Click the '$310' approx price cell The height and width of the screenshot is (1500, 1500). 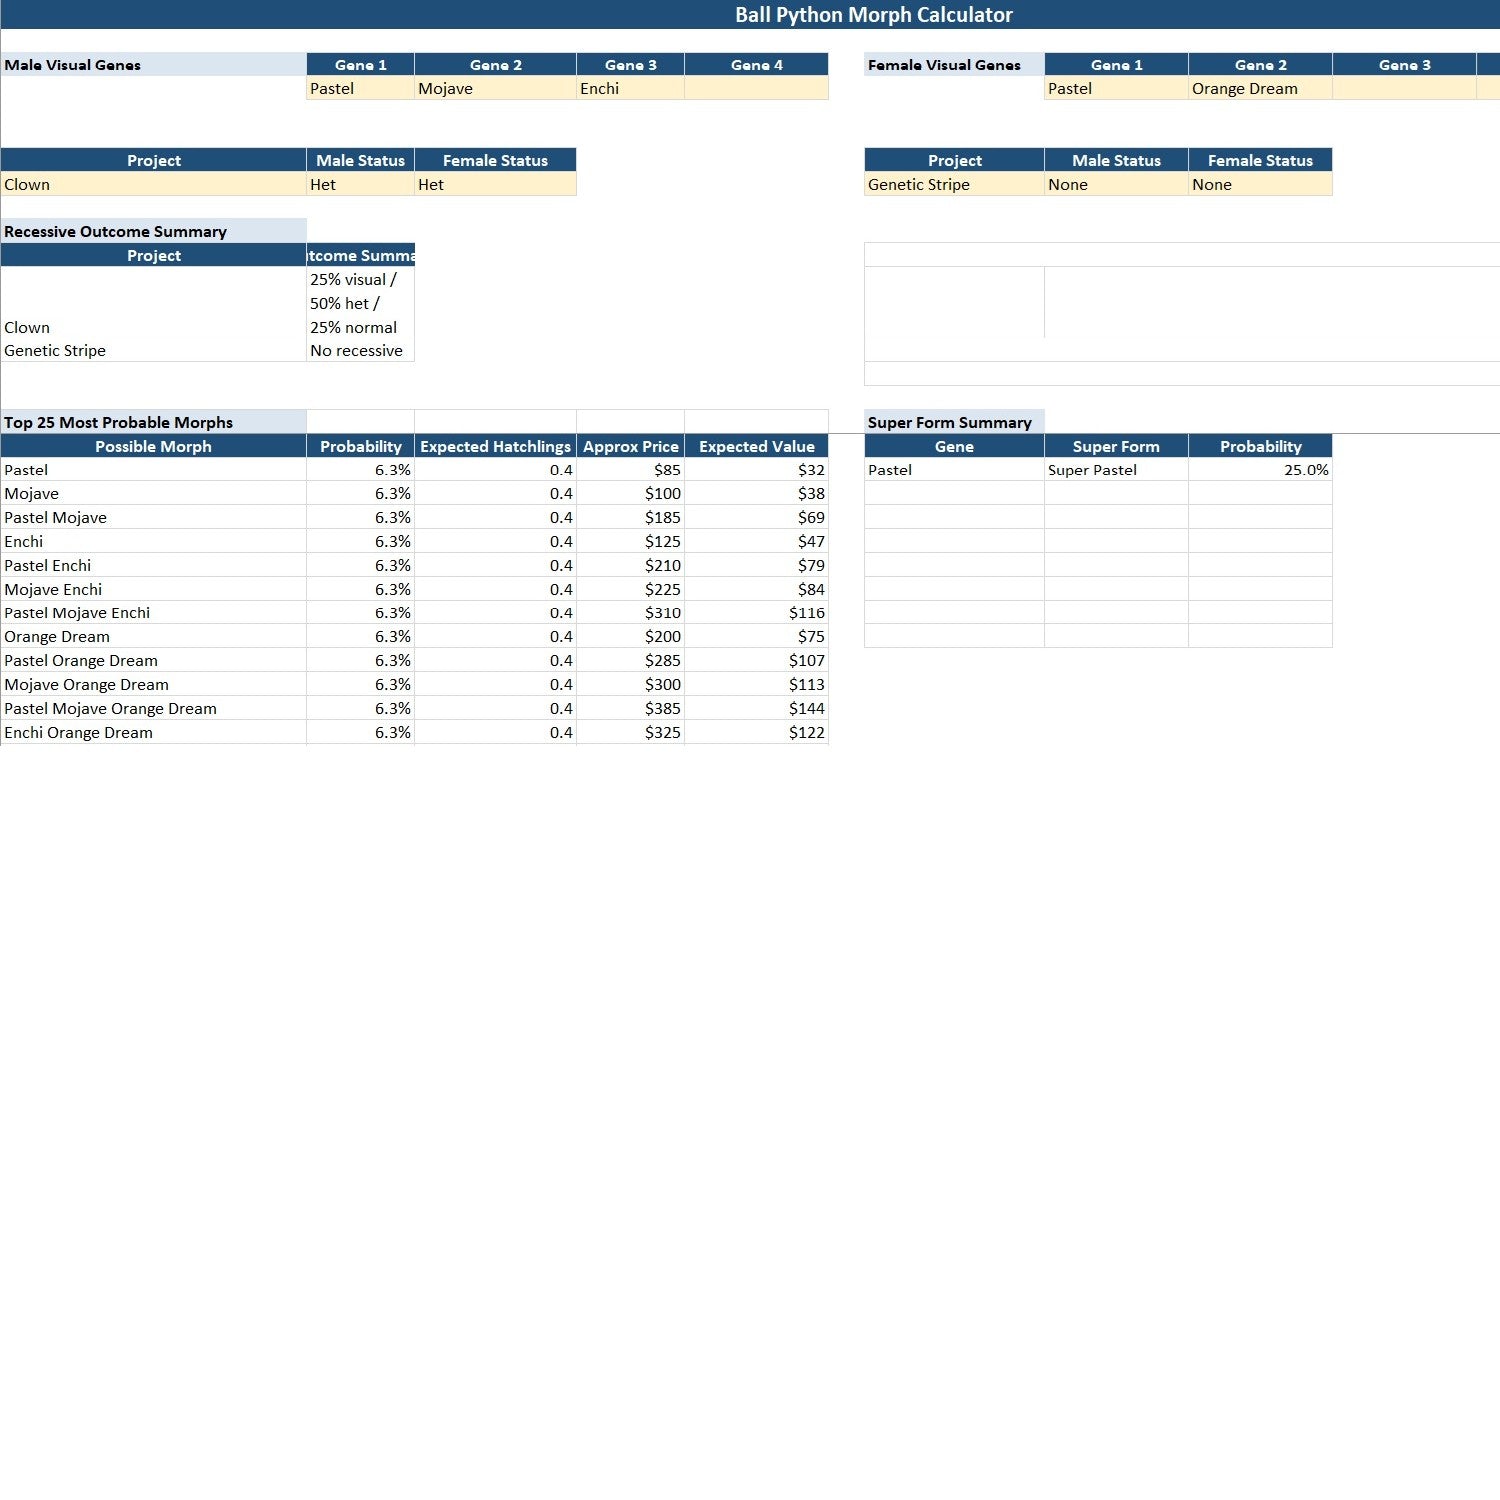630,612
